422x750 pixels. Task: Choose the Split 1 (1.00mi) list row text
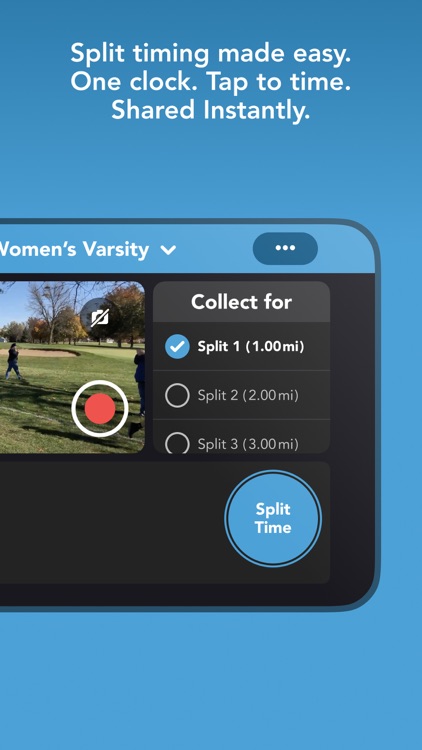point(251,347)
